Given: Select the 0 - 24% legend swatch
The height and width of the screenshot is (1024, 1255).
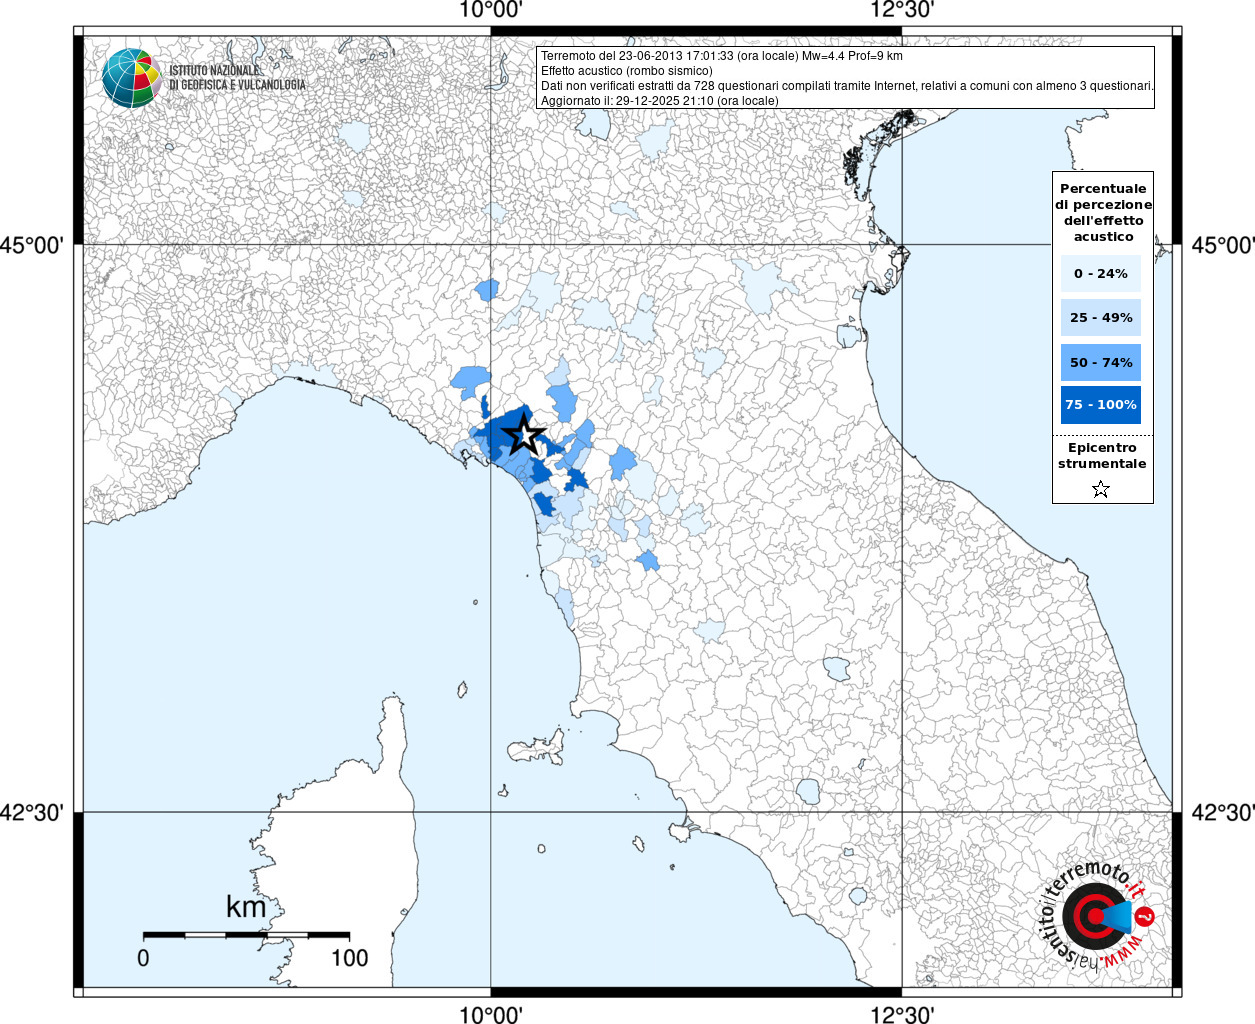Looking at the screenshot, I should coord(1101,273).
